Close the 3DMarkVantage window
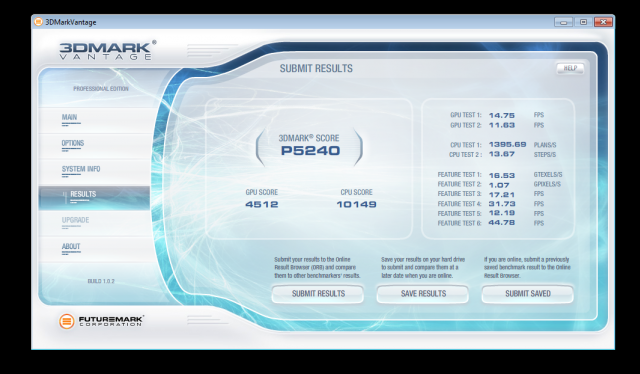This screenshot has width=640, height=374. point(603,22)
